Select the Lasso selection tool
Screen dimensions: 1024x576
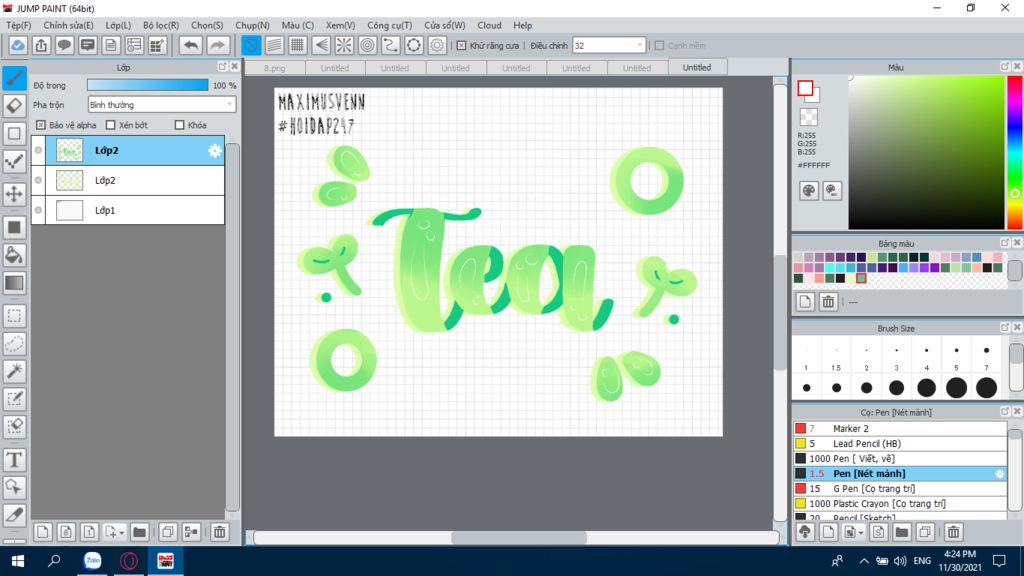coord(14,344)
